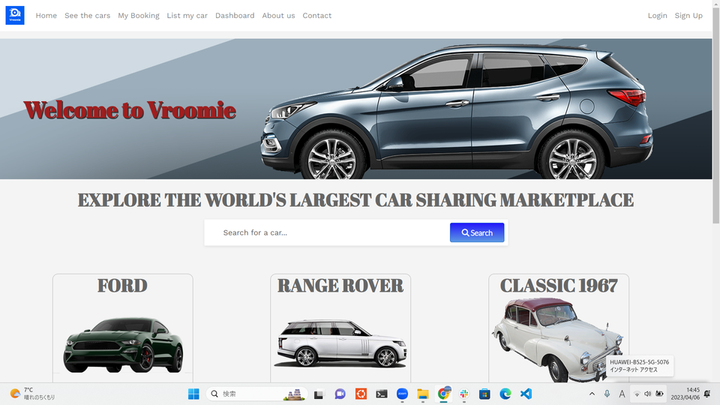Click the Sign Up link
Screen dimensions: 720x405
point(688,16)
